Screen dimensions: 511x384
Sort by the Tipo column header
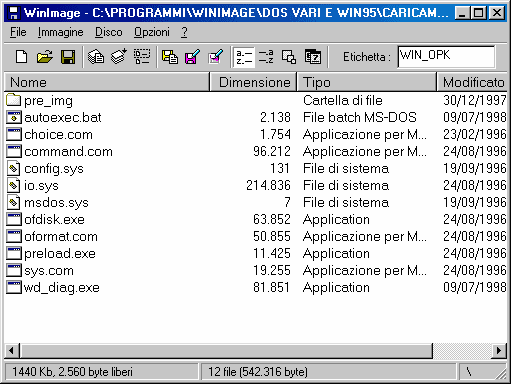tap(367, 82)
